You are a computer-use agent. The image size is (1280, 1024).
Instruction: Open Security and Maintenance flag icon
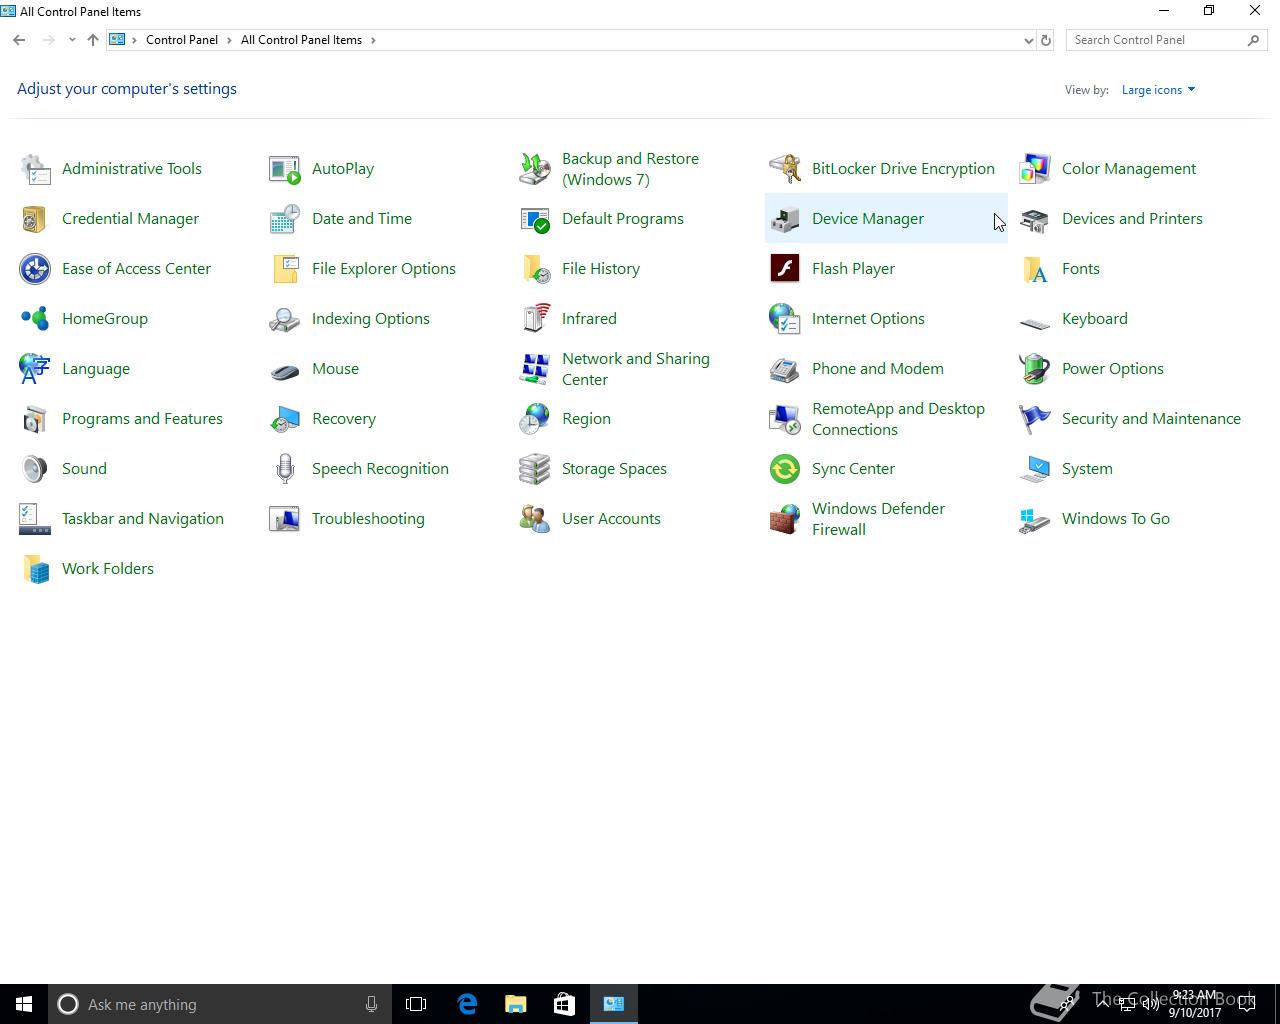(1035, 419)
